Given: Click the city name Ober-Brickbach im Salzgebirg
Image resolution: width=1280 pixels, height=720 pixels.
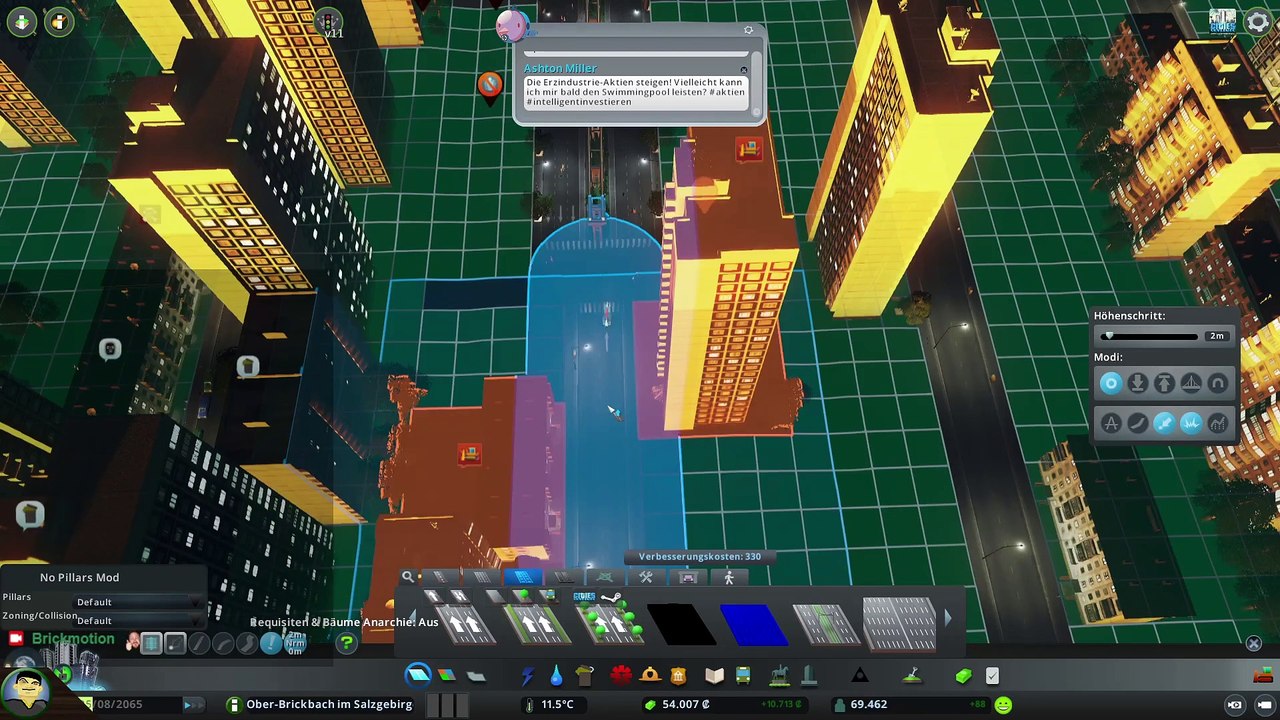Looking at the screenshot, I should (328, 705).
